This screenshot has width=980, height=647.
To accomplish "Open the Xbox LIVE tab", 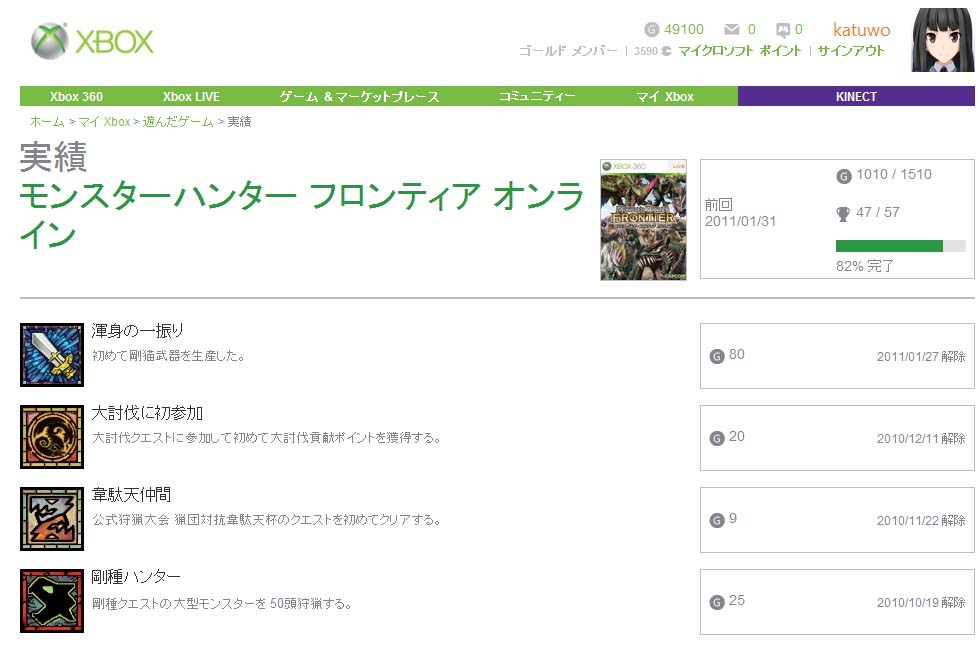I will pyautogui.click(x=191, y=96).
